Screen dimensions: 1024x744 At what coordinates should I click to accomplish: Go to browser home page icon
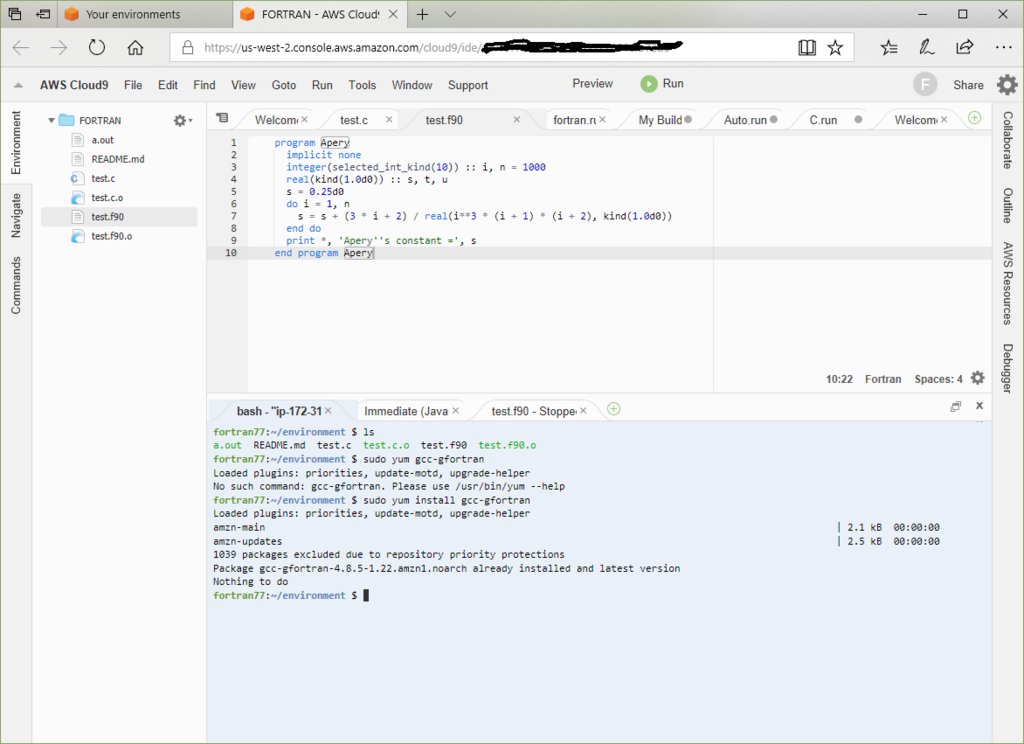(135, 47)
